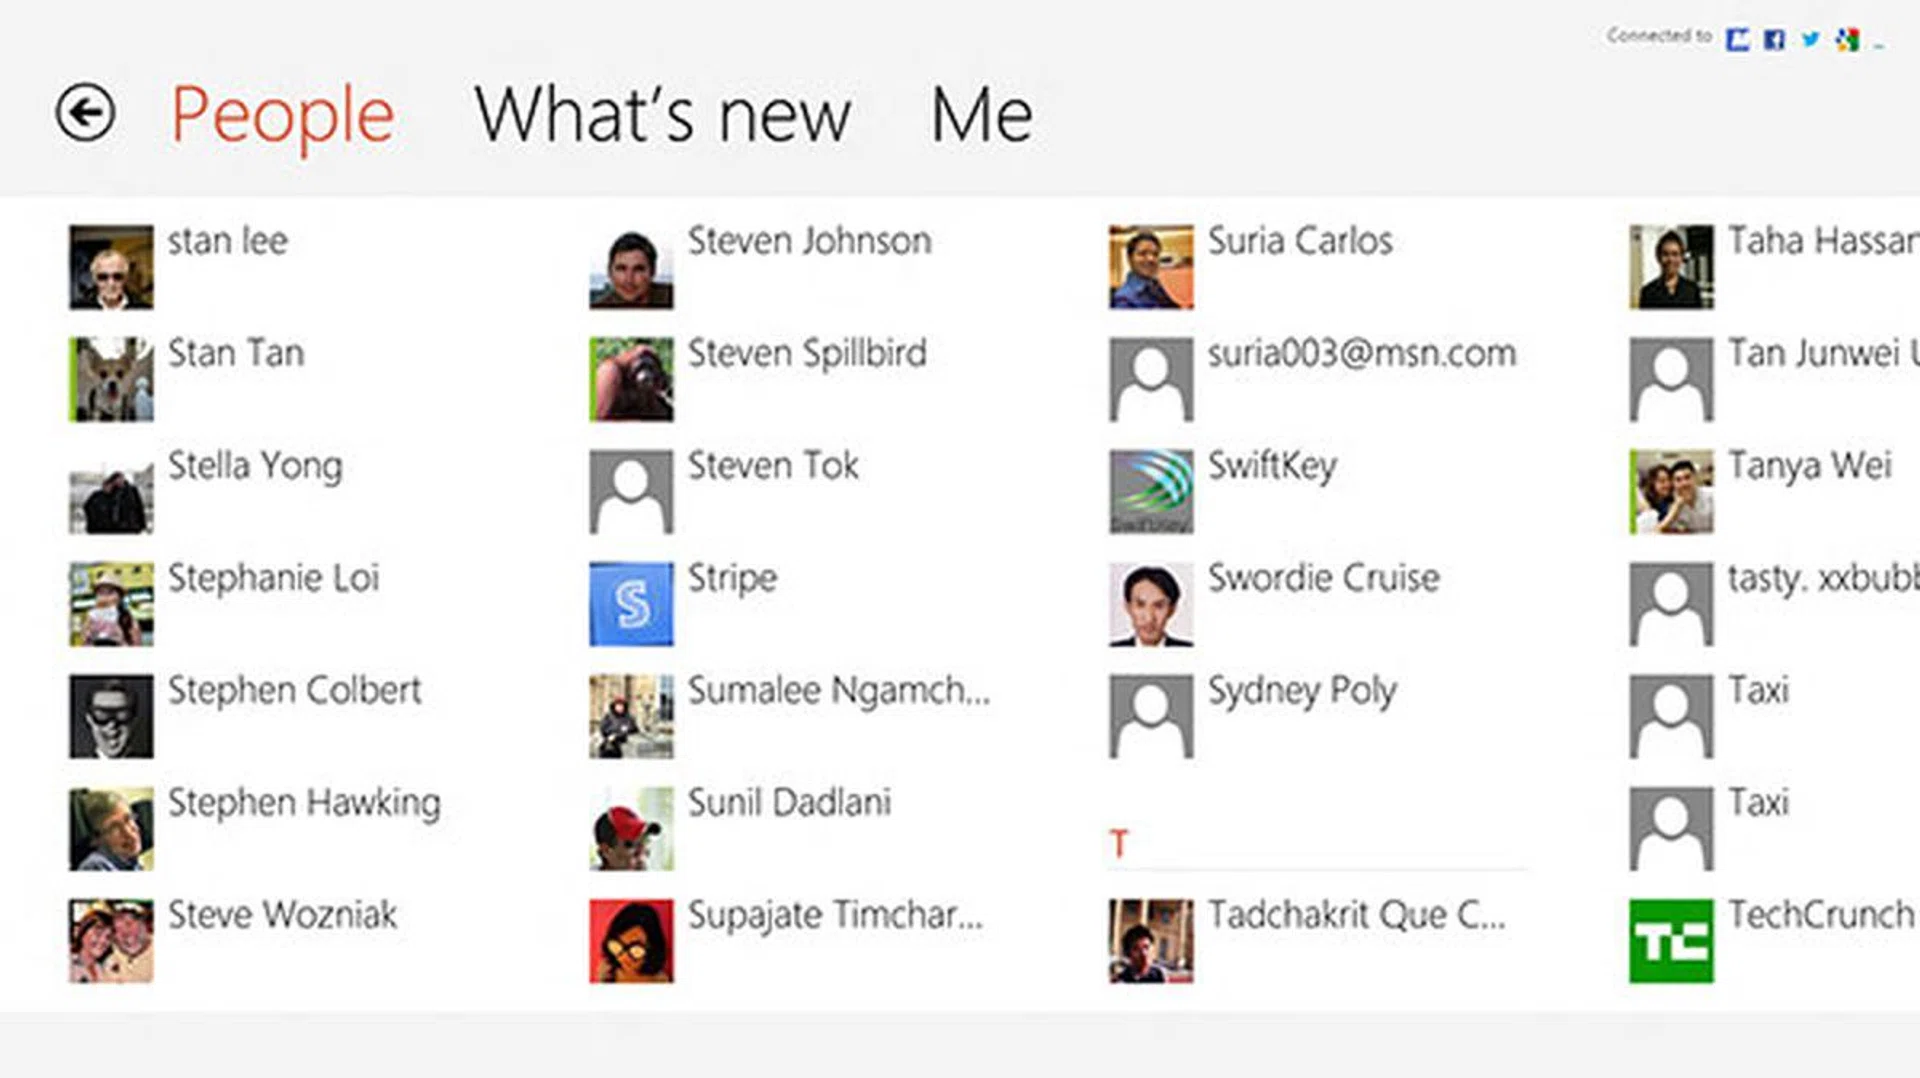Open the Stripe contact logo

click(631, 604)
